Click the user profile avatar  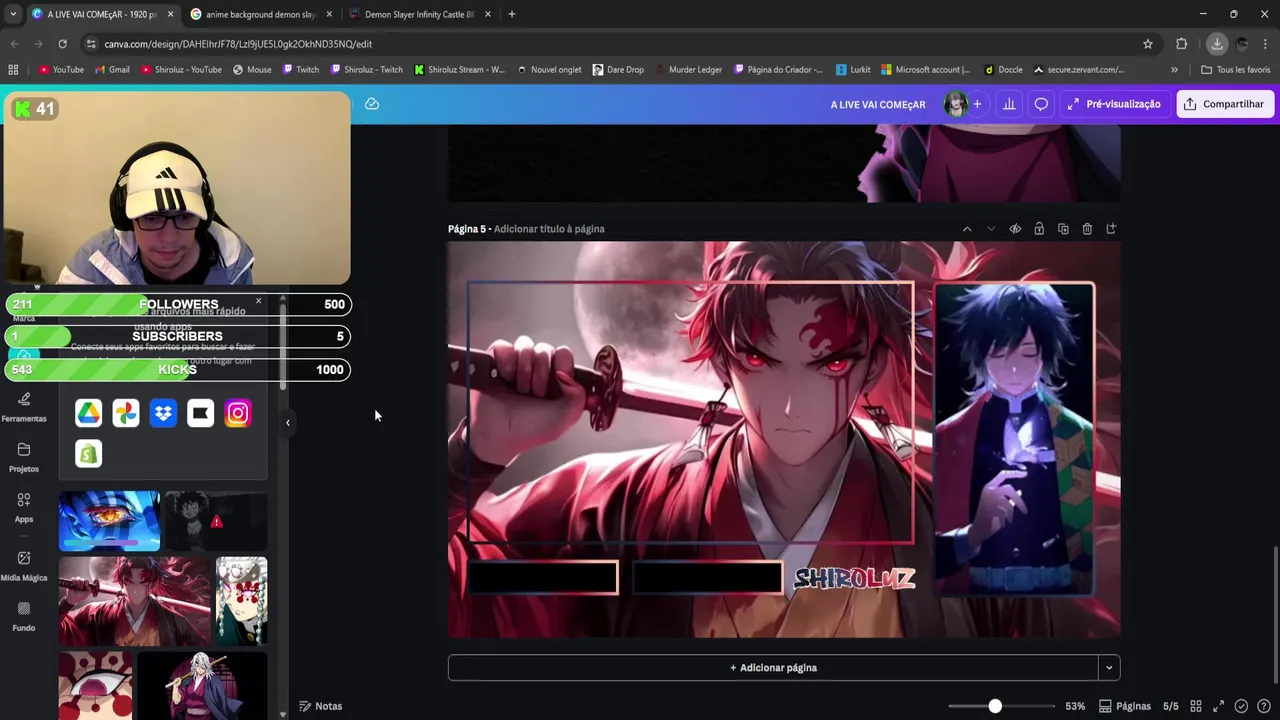click(x=955, y=104)
